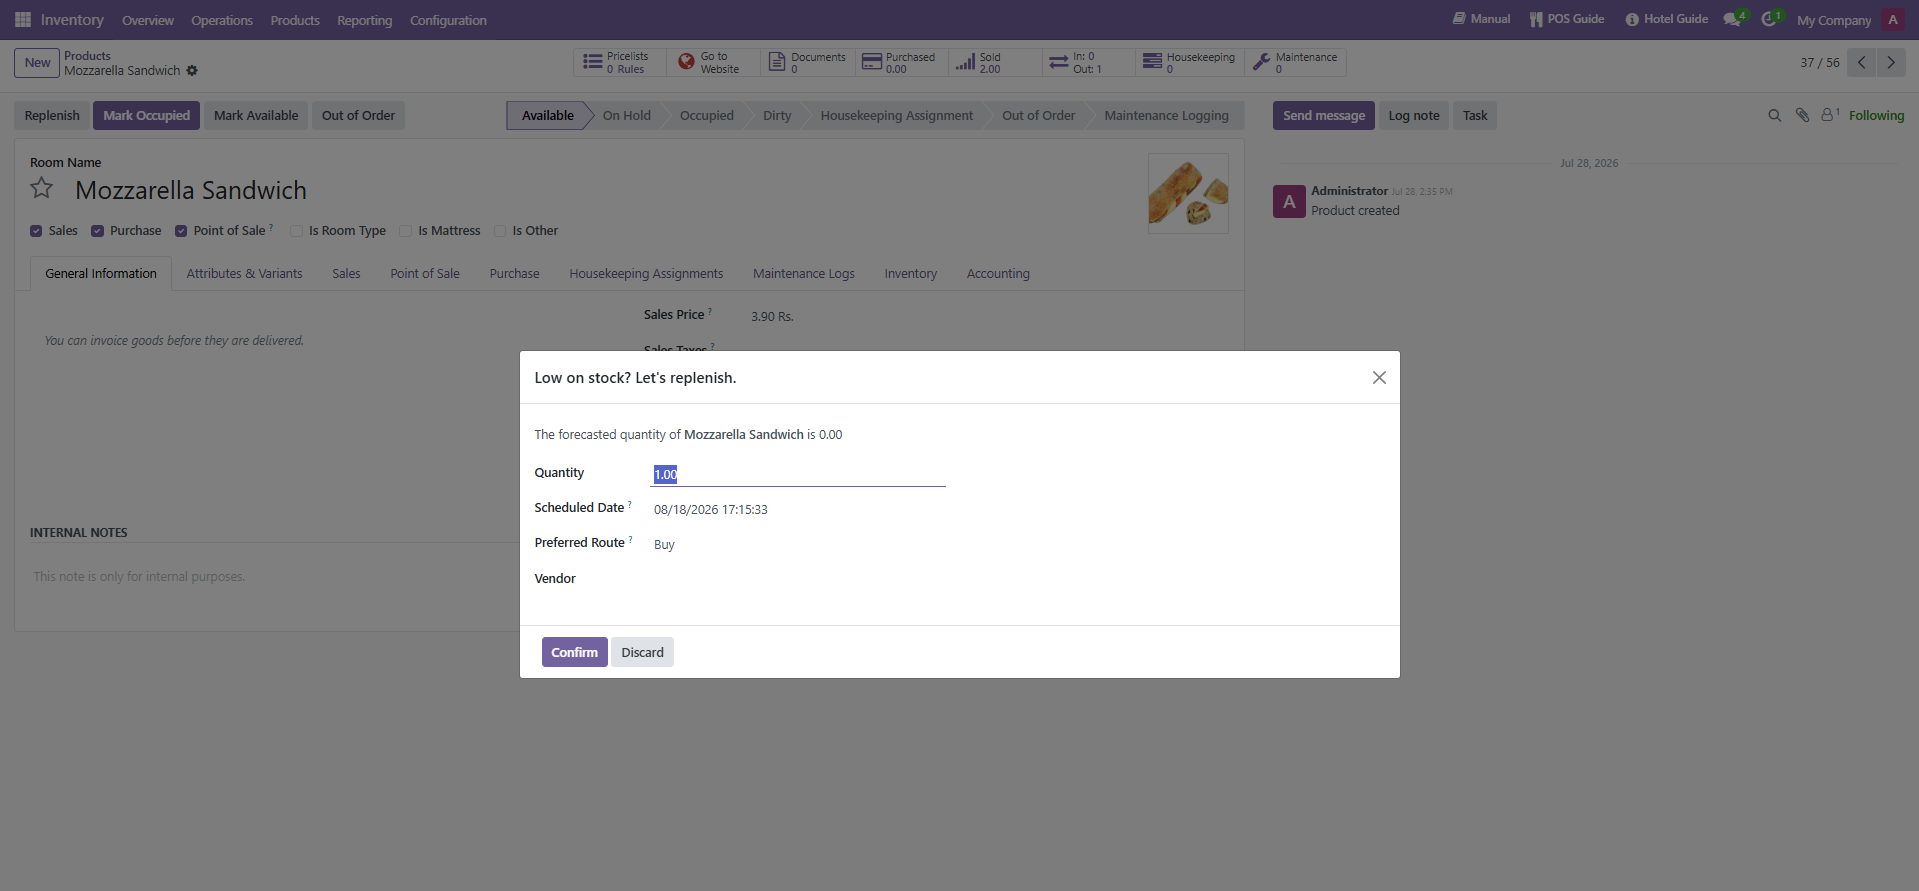Viewport: 1919px width, 891px height.
Task: Mark product as favorite star
Action: point(42,188)
